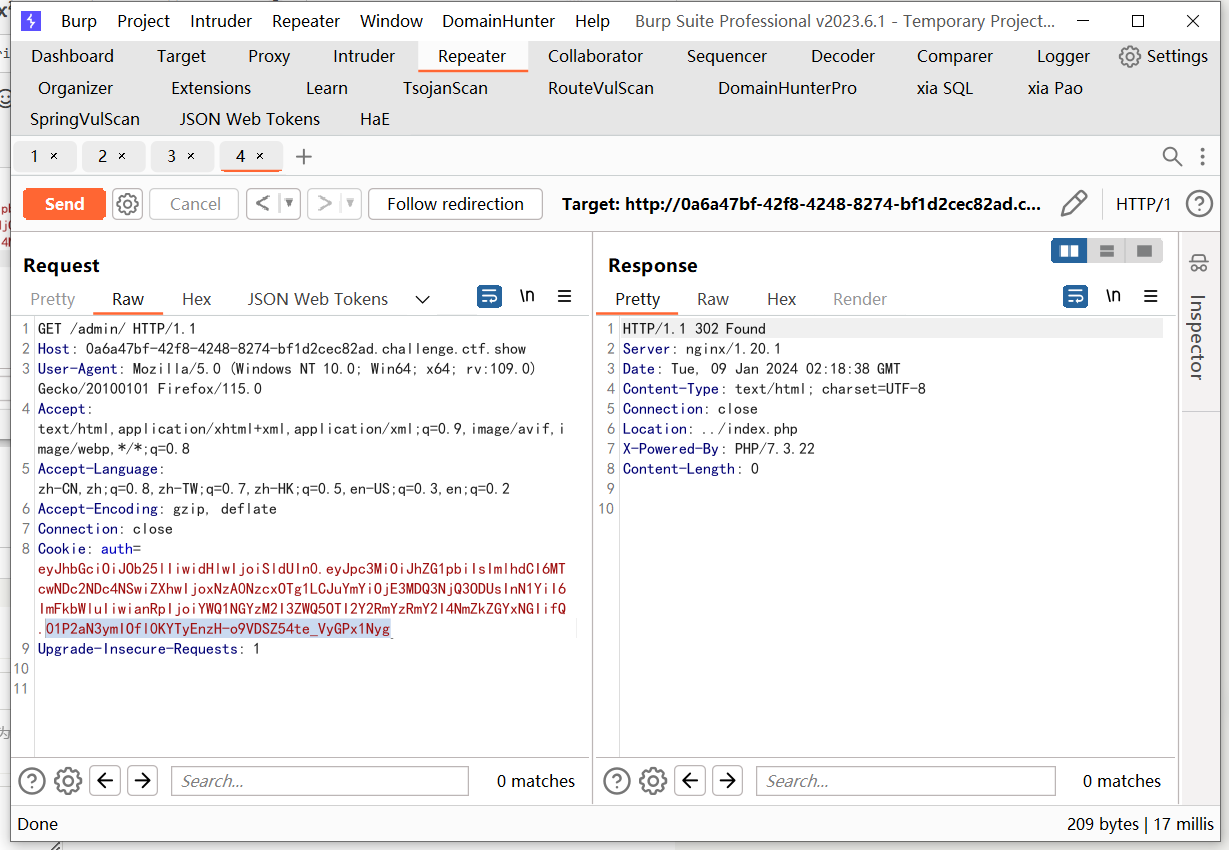Viewport: 1229px width, 850px height.
Task: Open the history forward dropdown arrow
Action: [350, 204]
